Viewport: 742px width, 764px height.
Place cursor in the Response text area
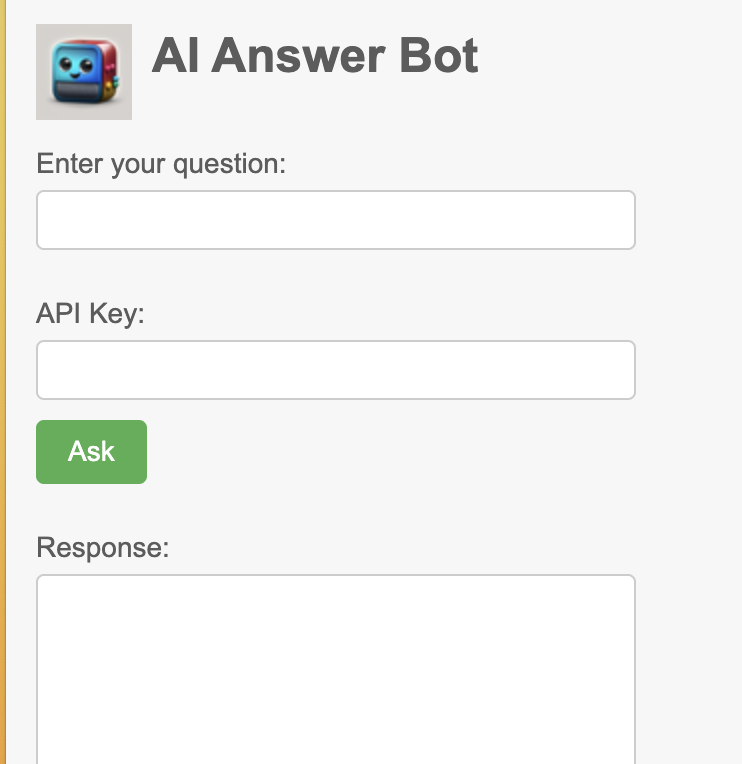(x=336, y=668)
